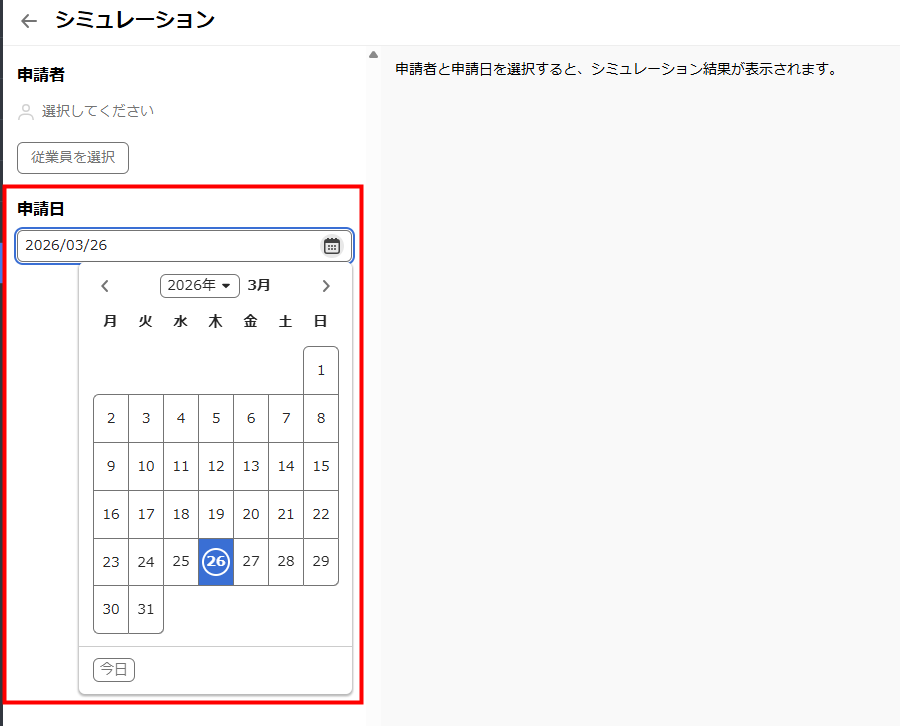Select March 1 in the calendar
Image resolution: width=900 pixels, height=726 pixels.
321,370
